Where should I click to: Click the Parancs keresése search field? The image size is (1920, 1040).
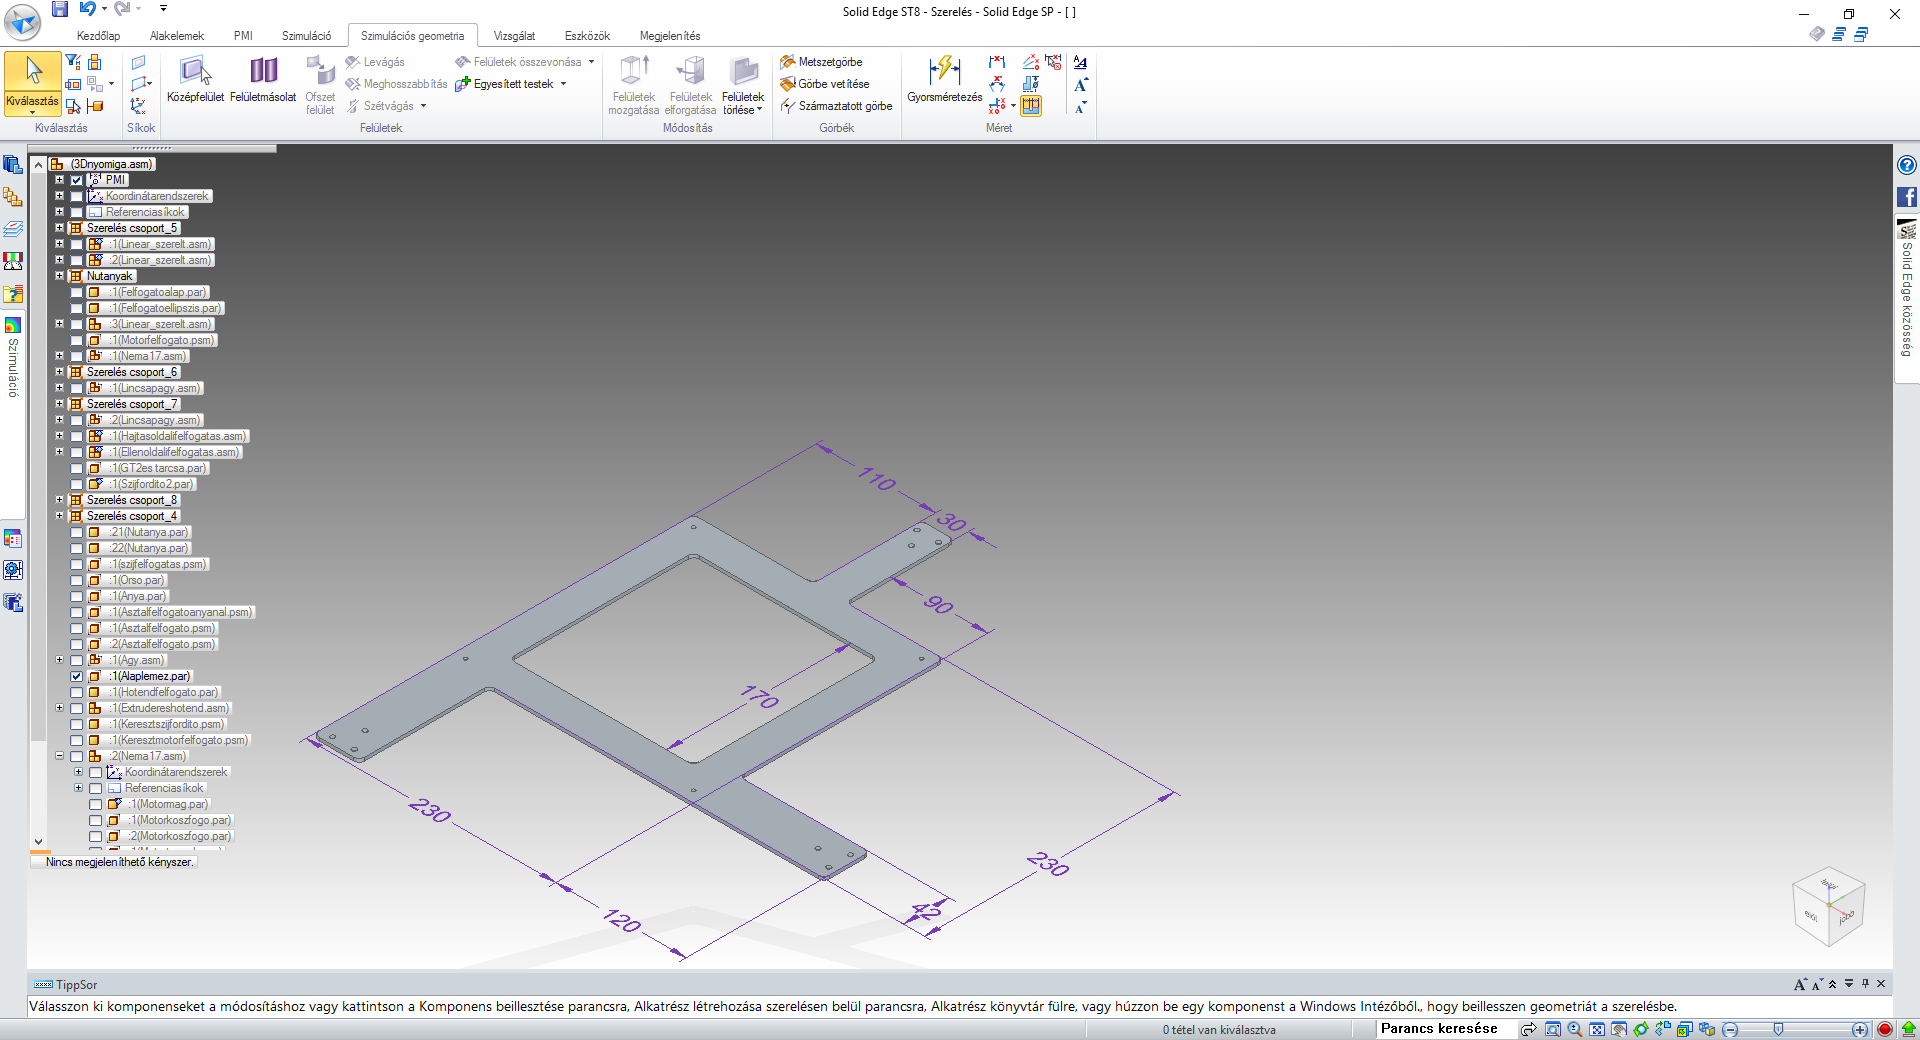click(1440, 1029)
